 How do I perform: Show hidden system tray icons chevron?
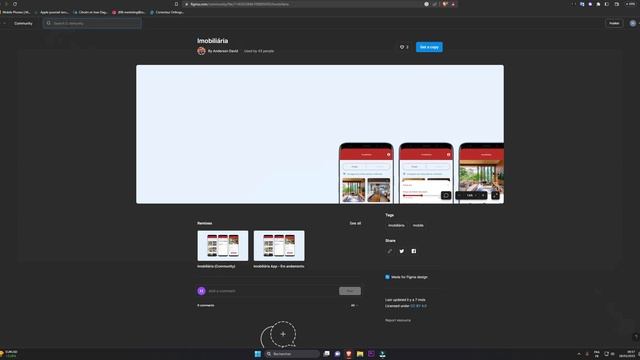point(579,354)
